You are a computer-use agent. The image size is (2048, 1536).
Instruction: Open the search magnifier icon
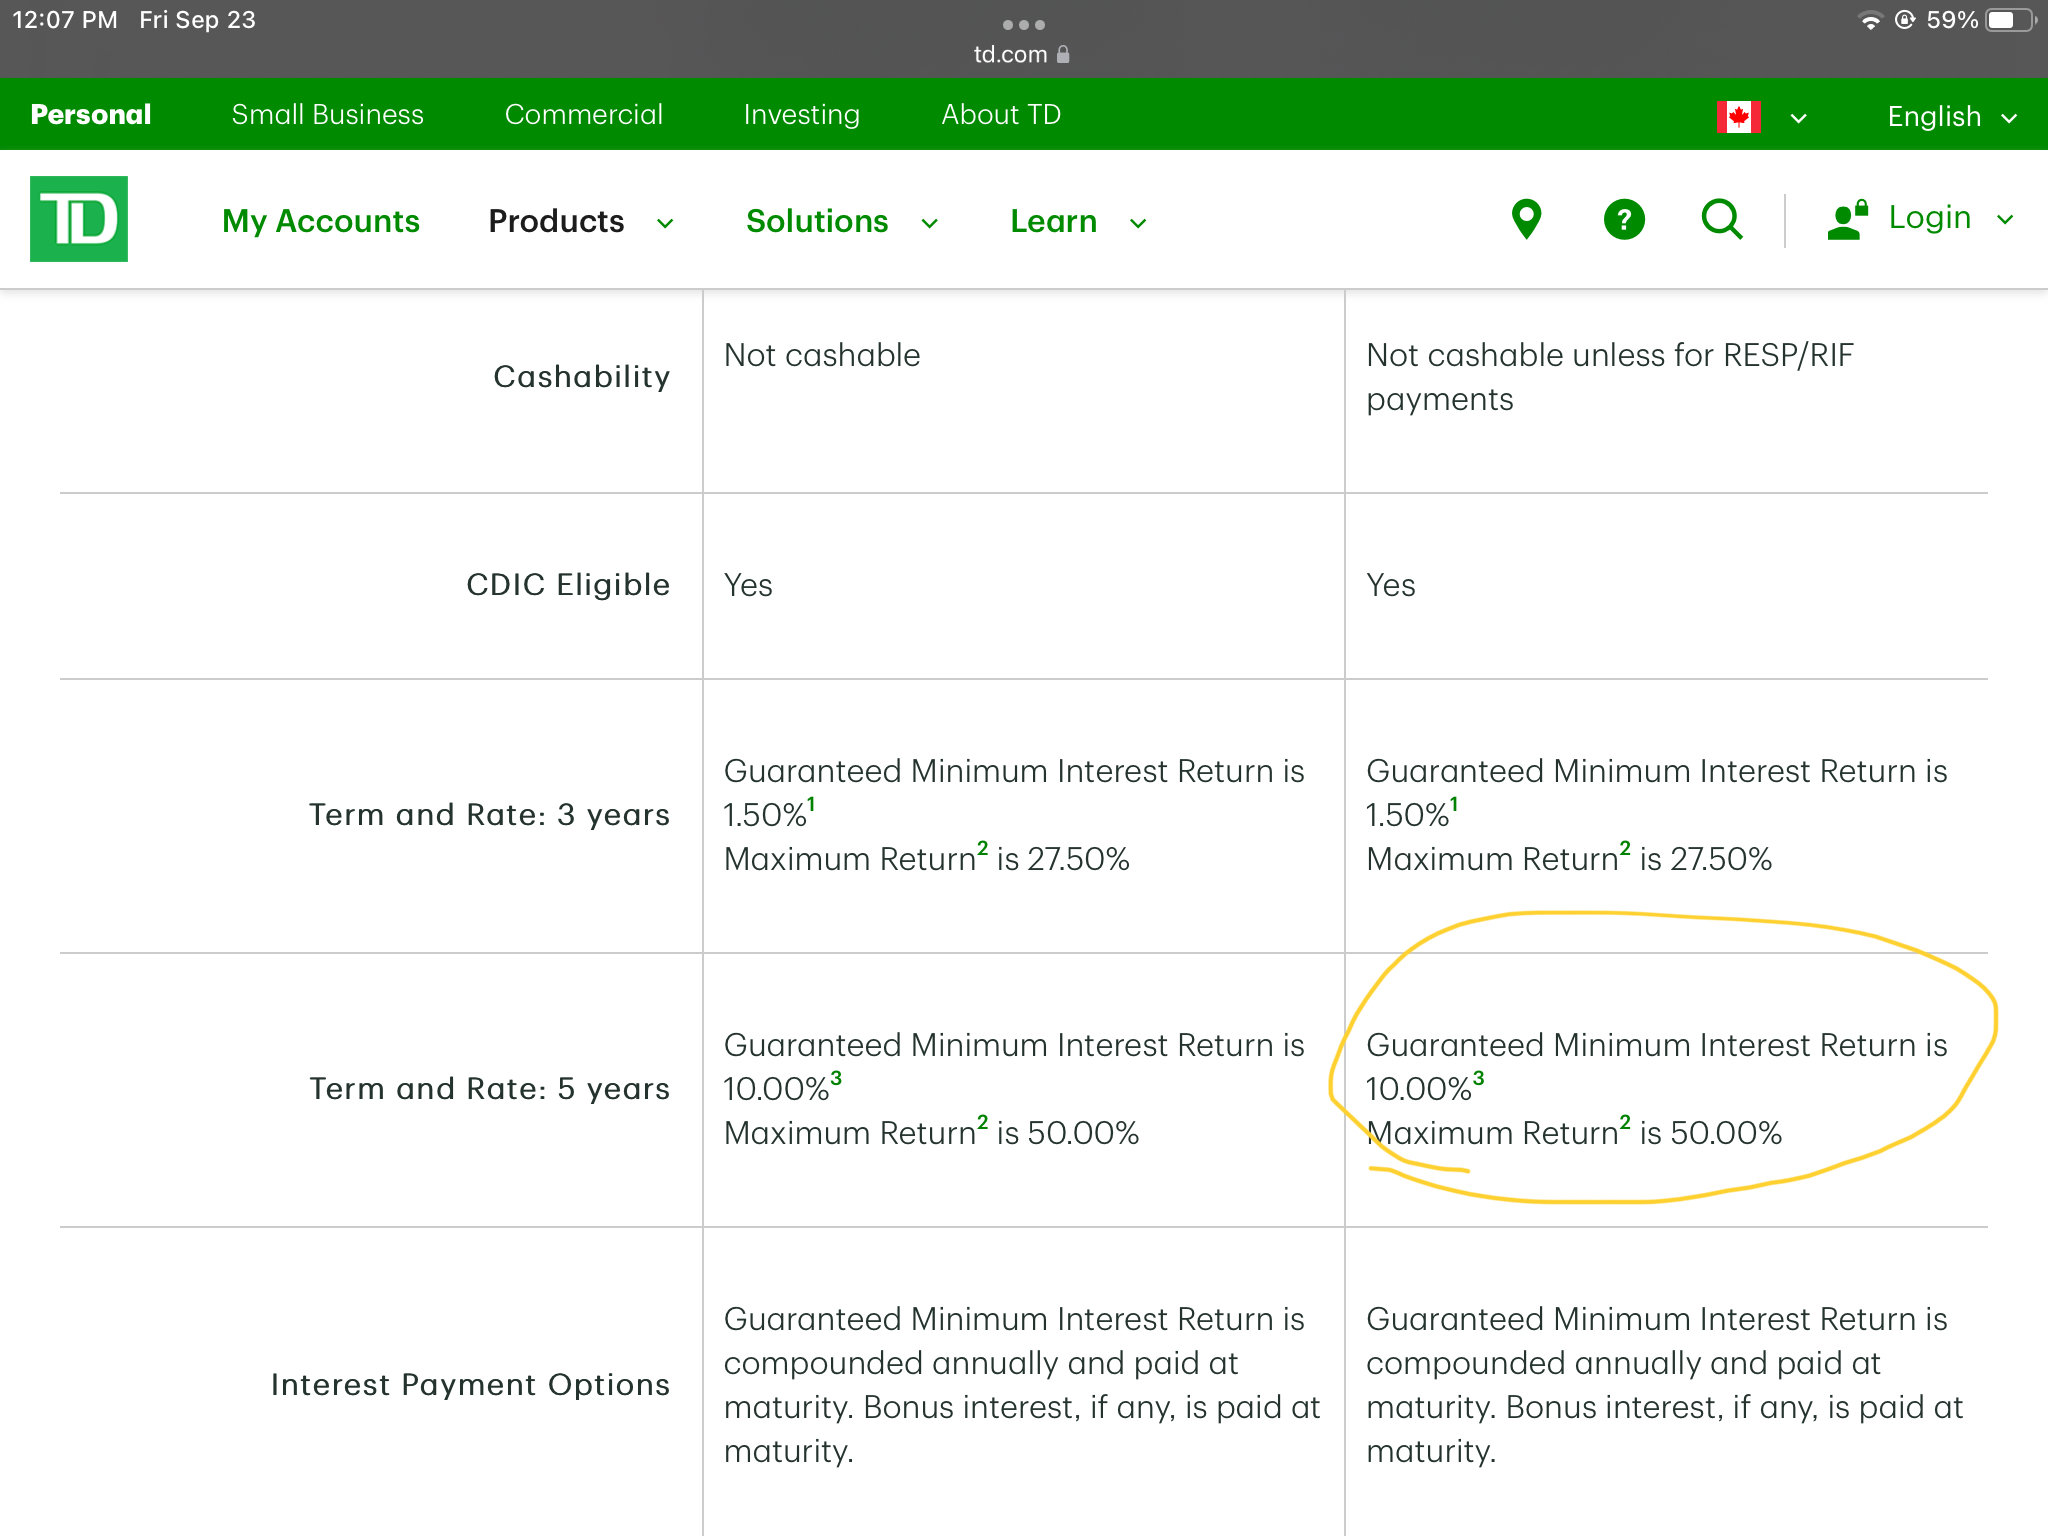[1722, 219]
